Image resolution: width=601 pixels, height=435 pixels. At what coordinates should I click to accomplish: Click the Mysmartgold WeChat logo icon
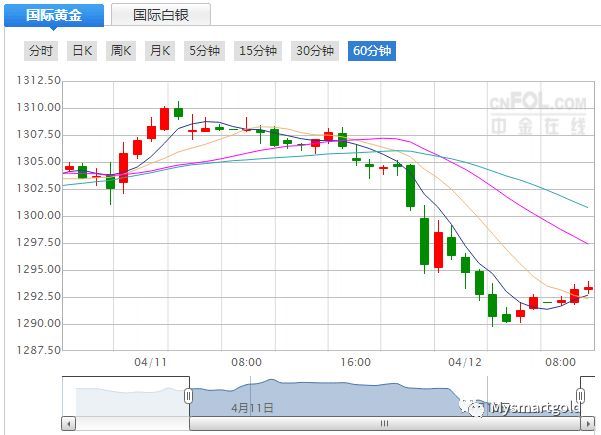pos(470,408)
